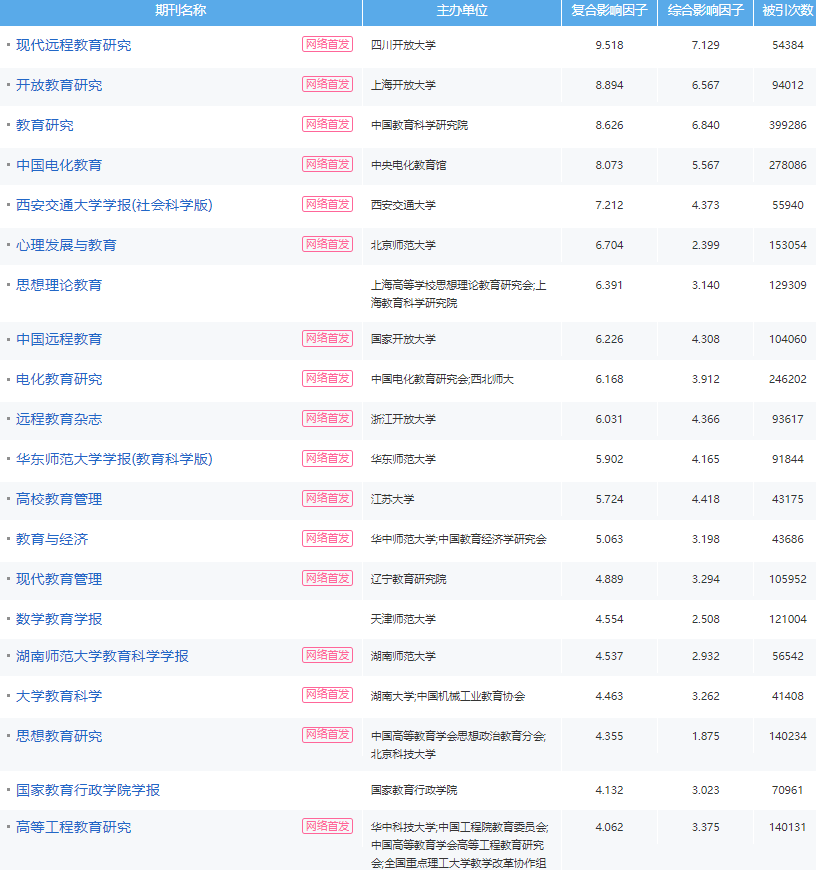Open the 思想教育研究 journal link
The height and width of the screenshot is (870, 816).
click(x=59, y=736)
